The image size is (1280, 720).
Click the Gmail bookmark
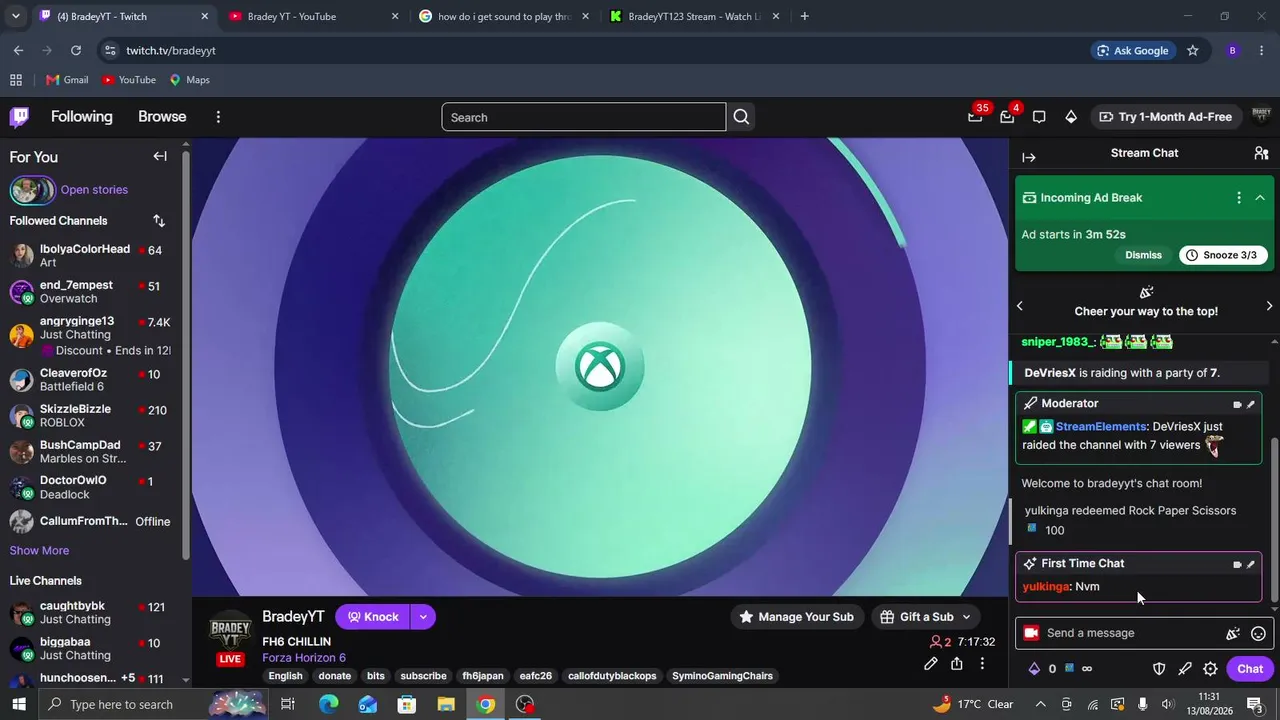(66, 80)
